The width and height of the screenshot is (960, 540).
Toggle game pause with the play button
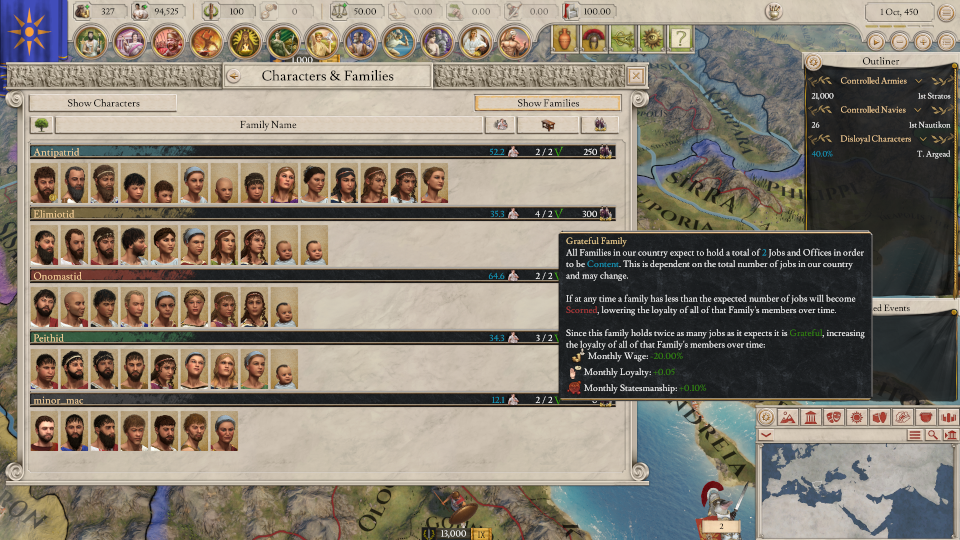[876, 42]
